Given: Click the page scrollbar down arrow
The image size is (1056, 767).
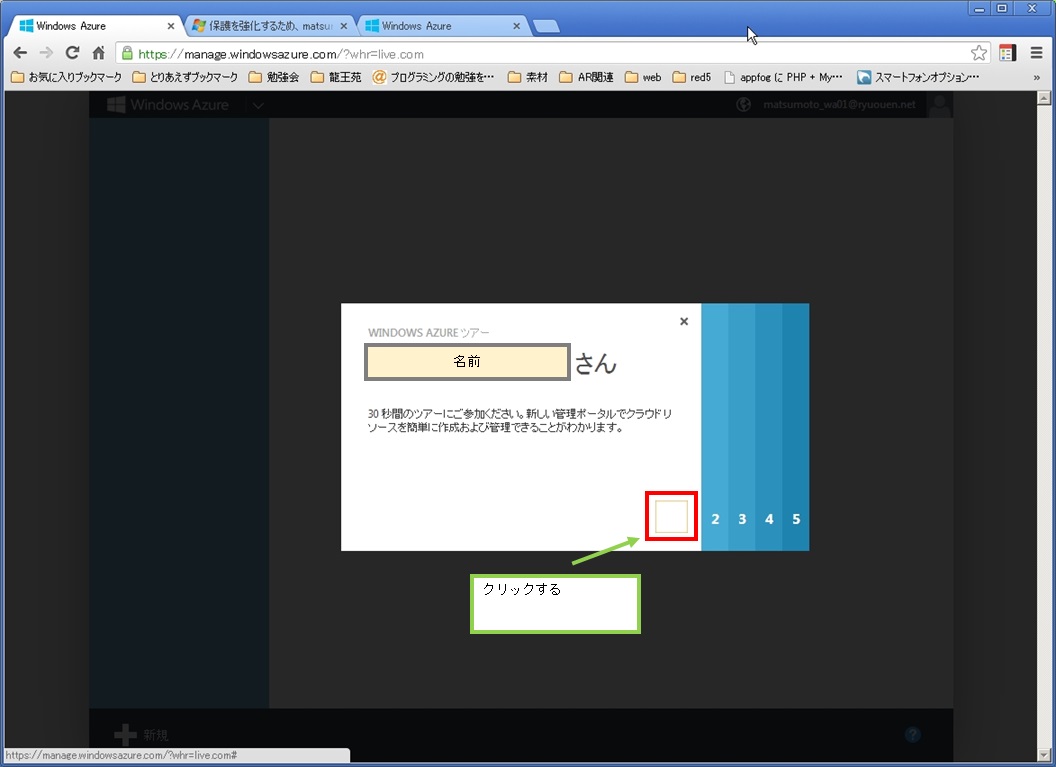Looking at the screenshot, I should click(x=1045, y=754).
